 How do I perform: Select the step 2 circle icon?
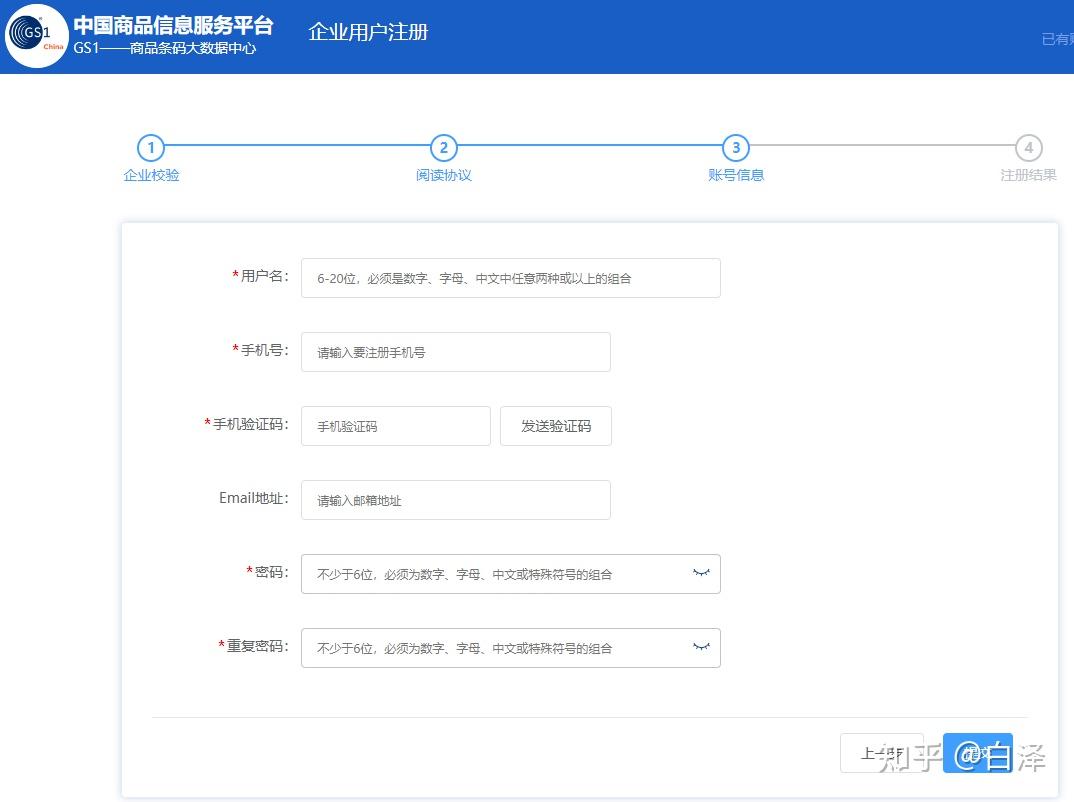coord(443,147)
